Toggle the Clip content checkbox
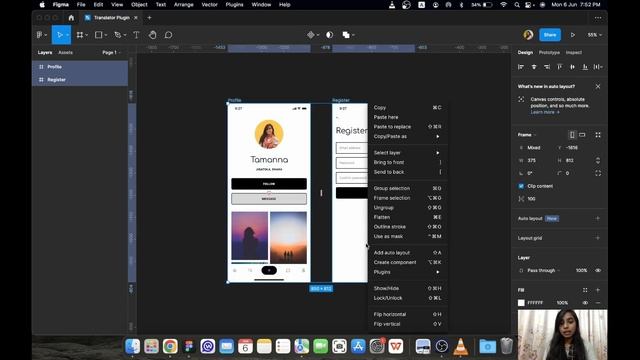The height and width of the screenshot is (360, 640). (521, 186)
